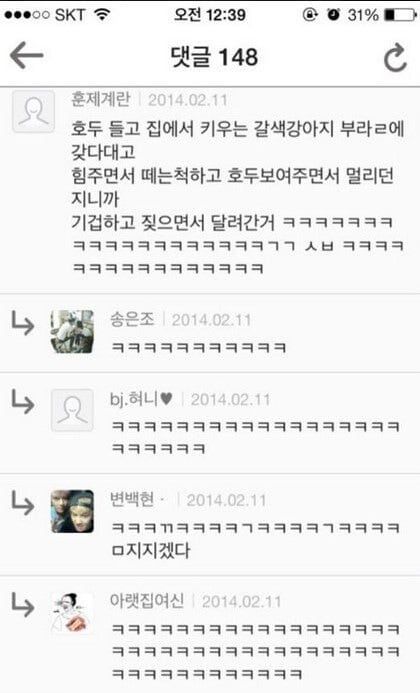Open 아랫집여신's profile illustration

[72, 613]
